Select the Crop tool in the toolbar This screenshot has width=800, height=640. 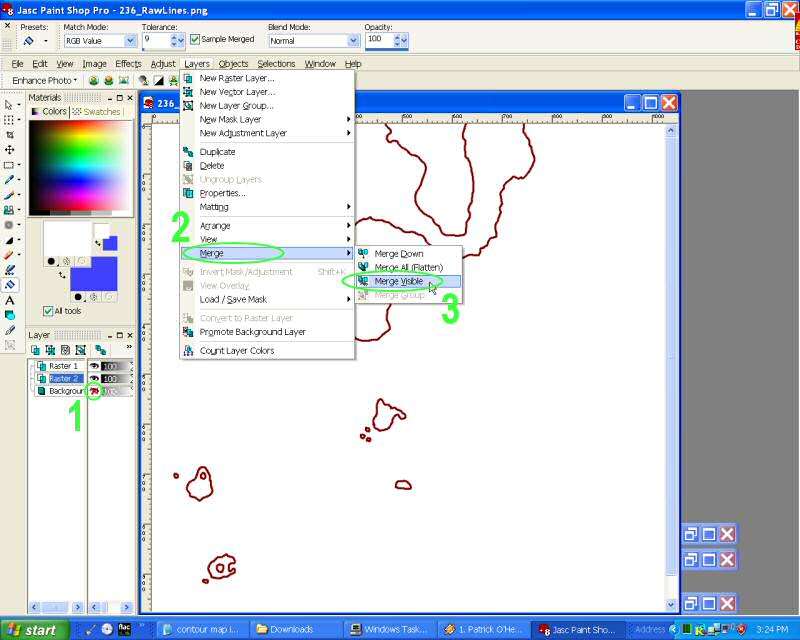[10, 134]
